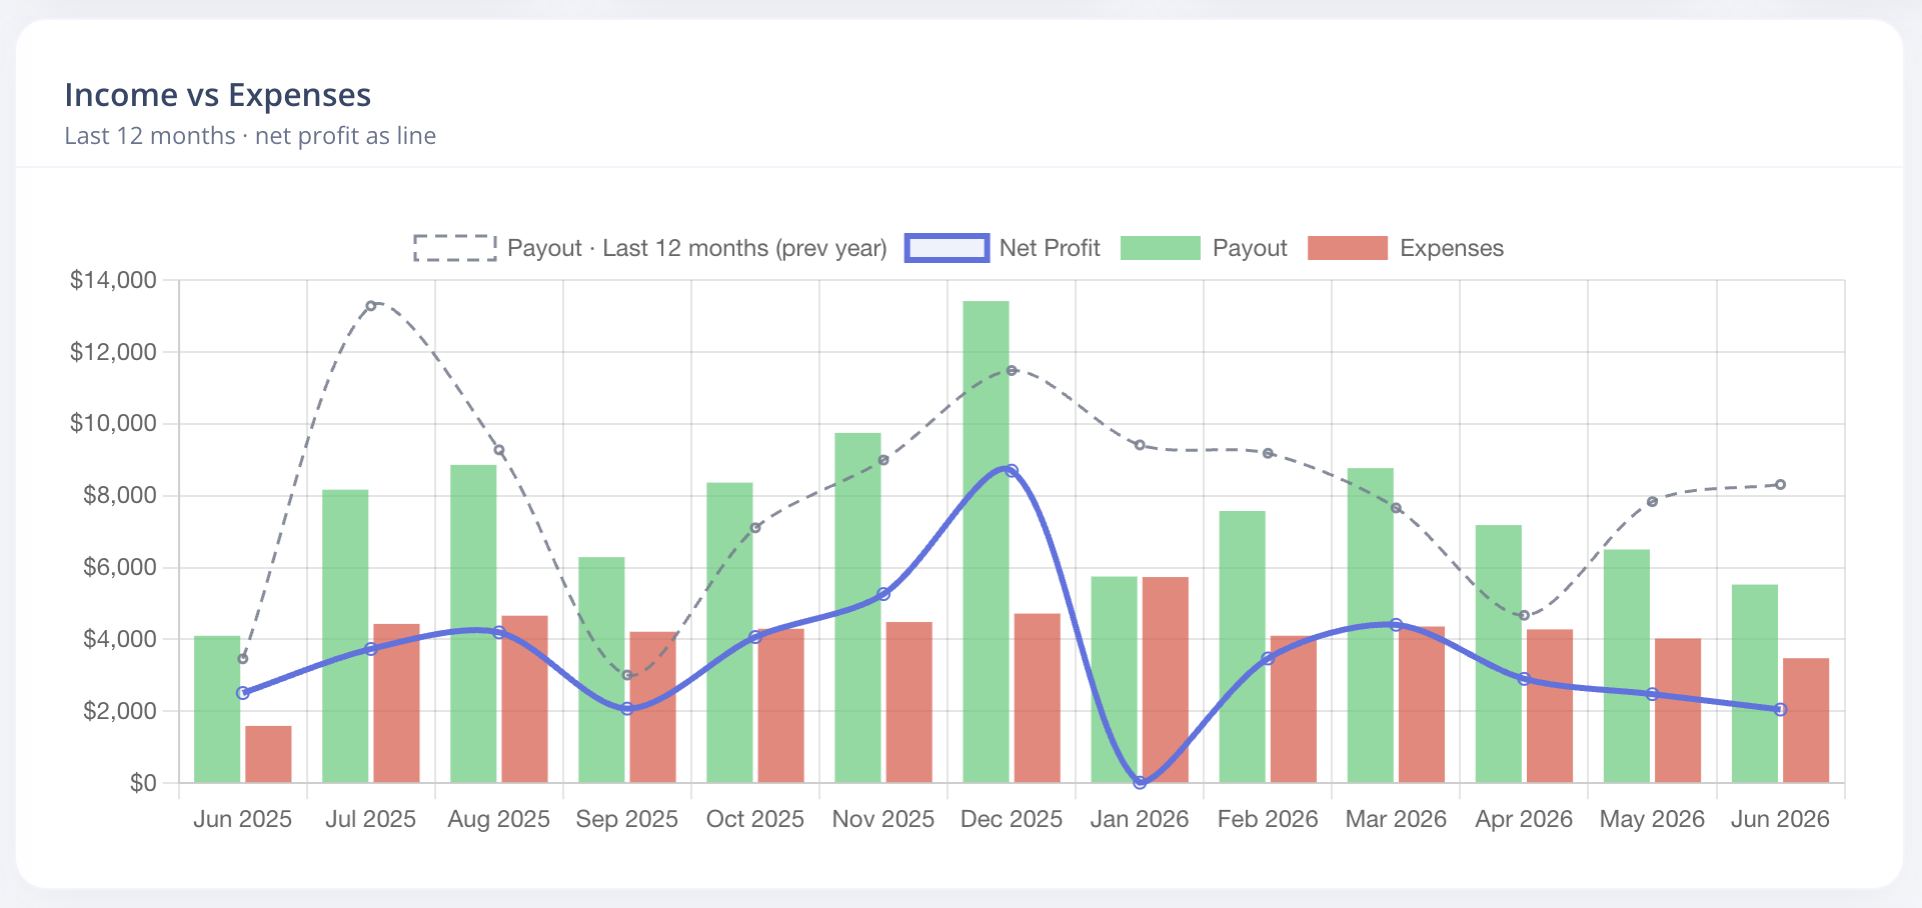Select the Feb 2026 green Payout bar
1922x908 pixels.
tap(1242, 647)
